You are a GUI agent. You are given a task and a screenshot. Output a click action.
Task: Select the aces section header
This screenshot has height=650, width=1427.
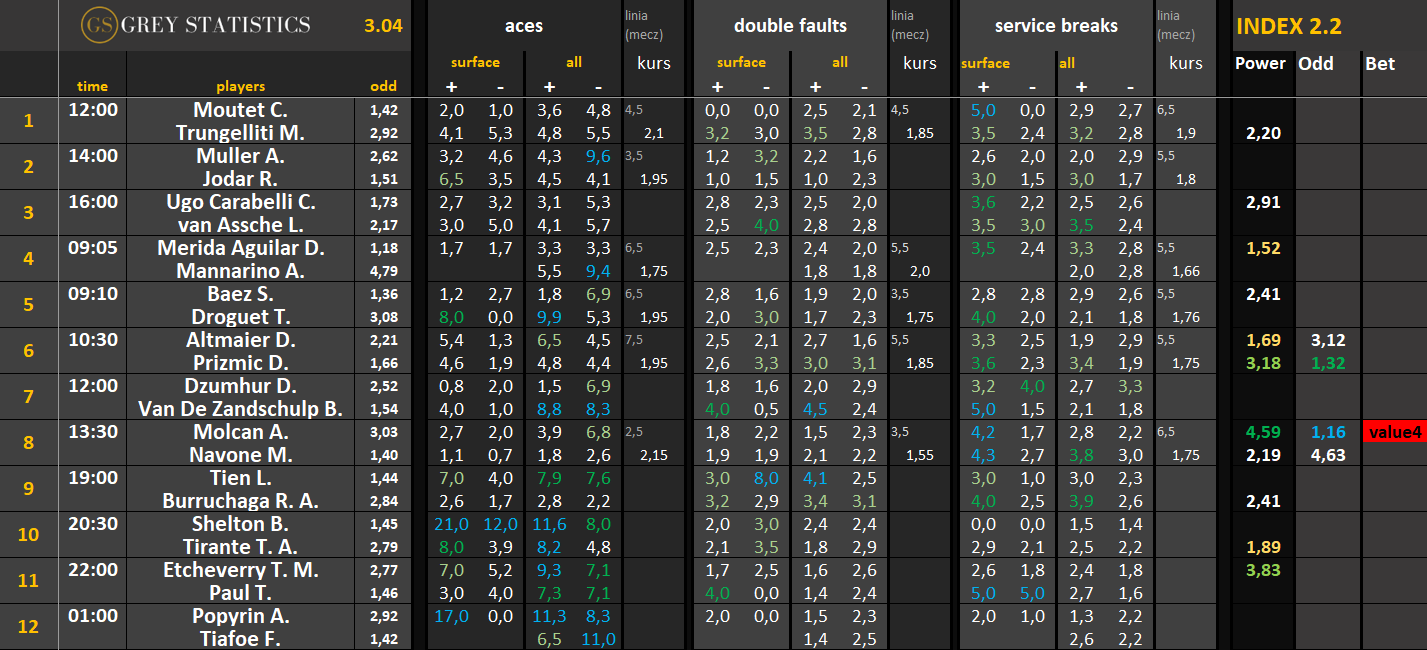click(x=523, y=26)
